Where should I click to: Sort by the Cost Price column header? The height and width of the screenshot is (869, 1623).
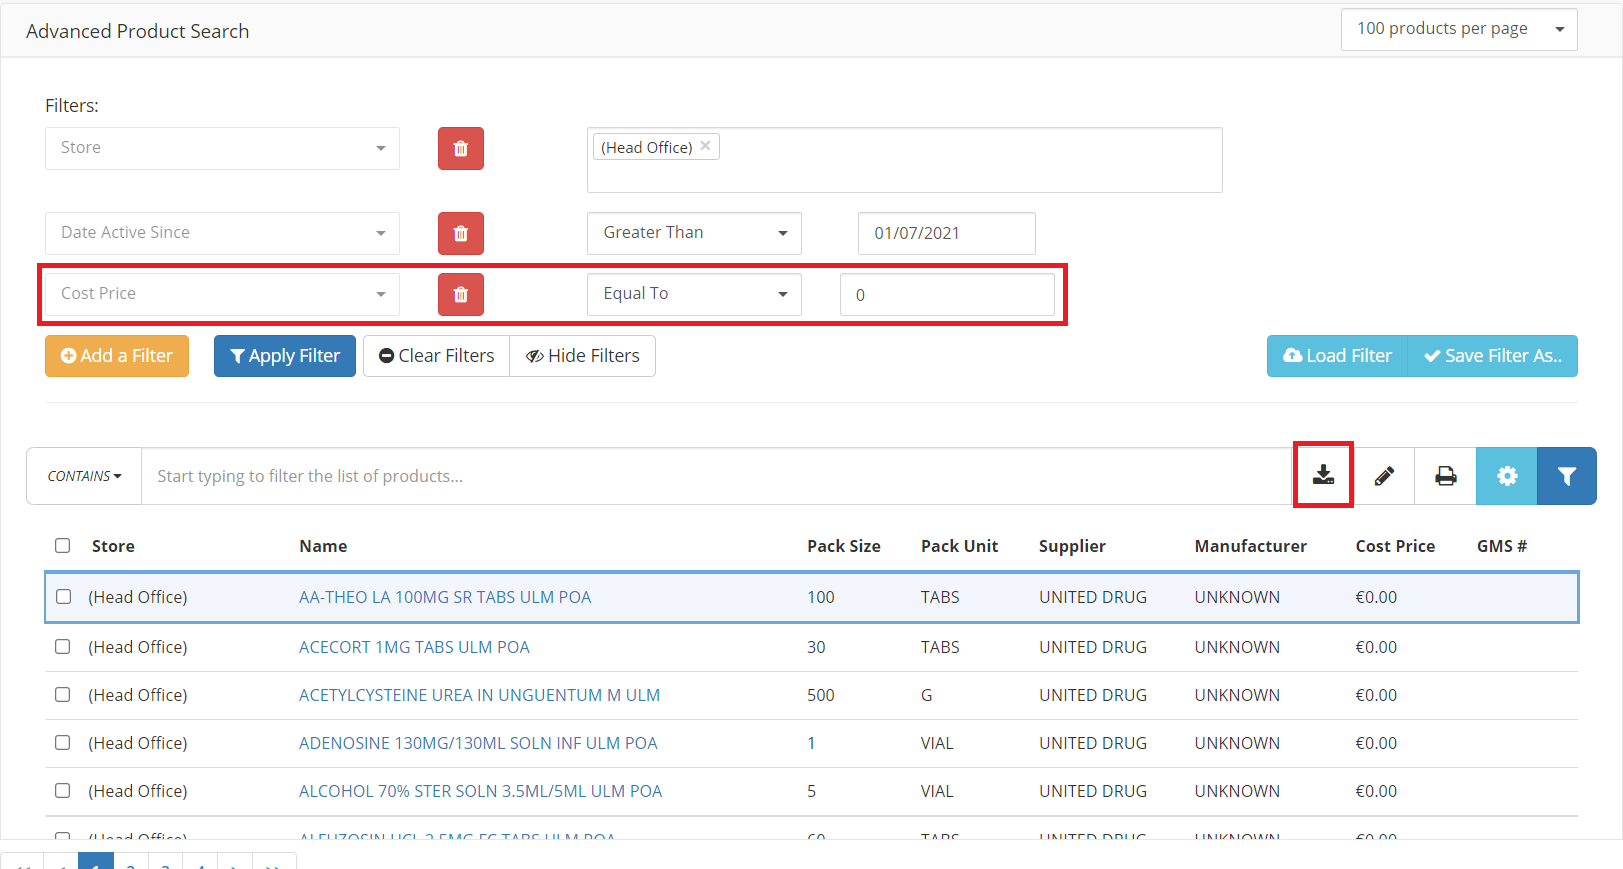click(x=1395, y=546)
